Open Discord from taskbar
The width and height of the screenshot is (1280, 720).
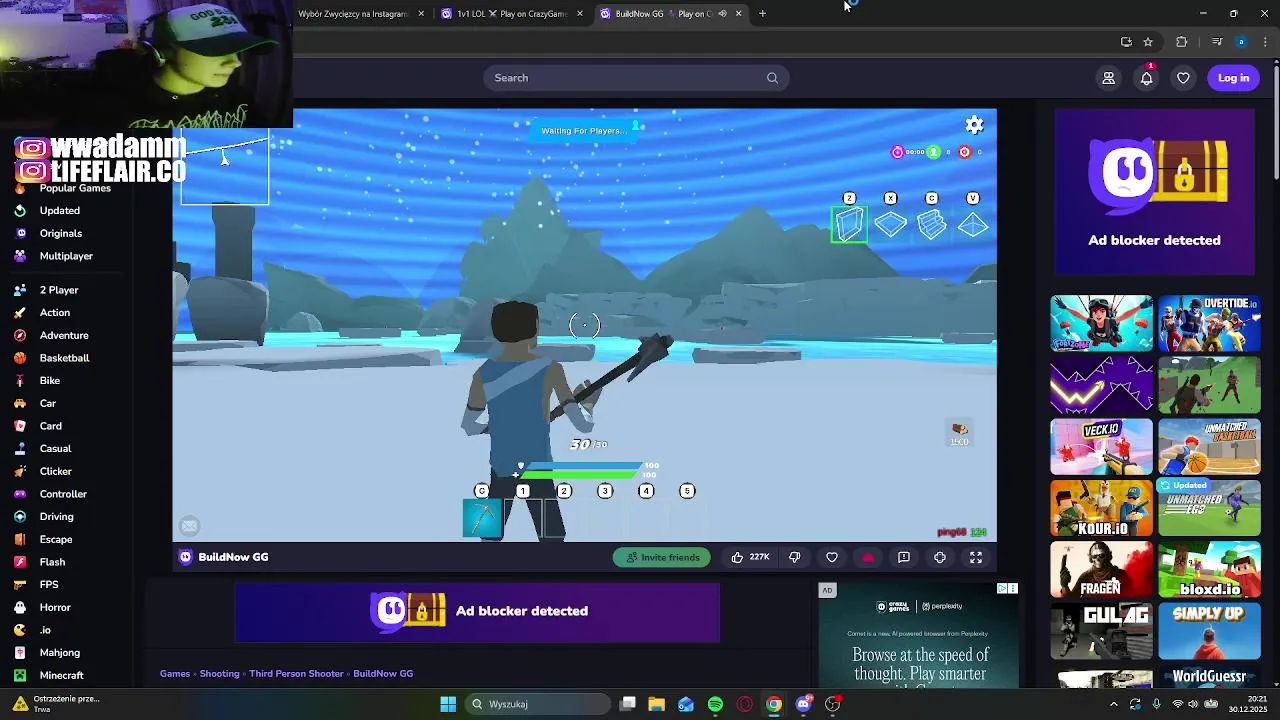[x=803, y=704]
